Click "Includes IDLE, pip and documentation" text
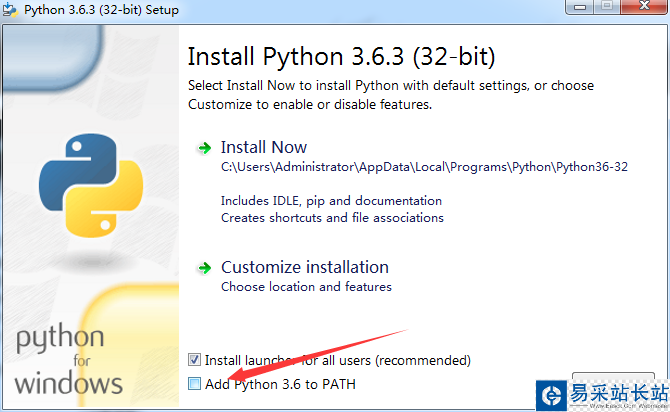The height and width of the screenshot is (412, 670). coord(331,201)
